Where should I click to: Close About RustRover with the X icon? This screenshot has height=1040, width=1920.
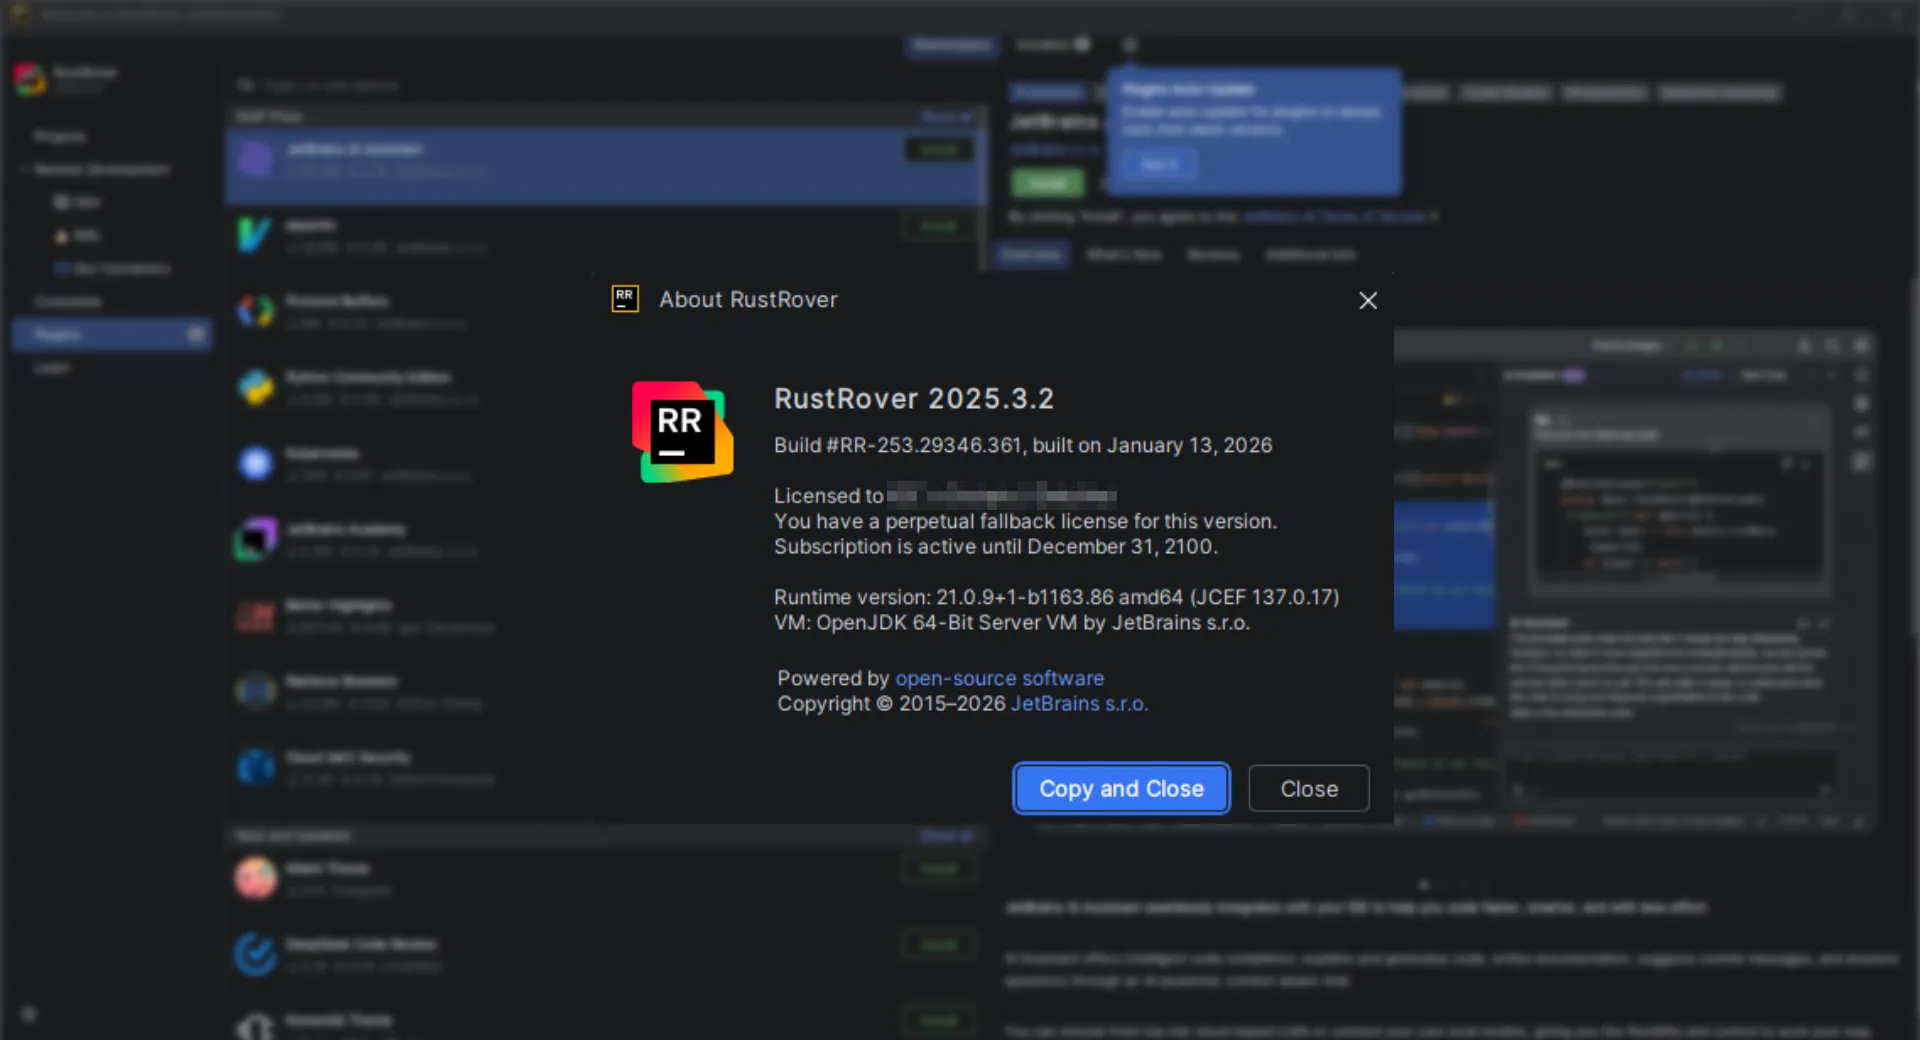[1368, 300]
